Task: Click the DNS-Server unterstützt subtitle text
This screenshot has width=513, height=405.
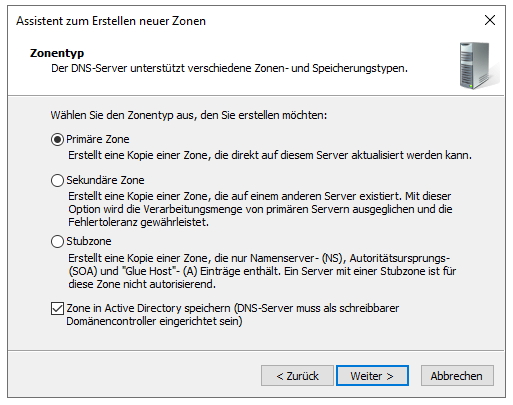Action: pos(229,68)
